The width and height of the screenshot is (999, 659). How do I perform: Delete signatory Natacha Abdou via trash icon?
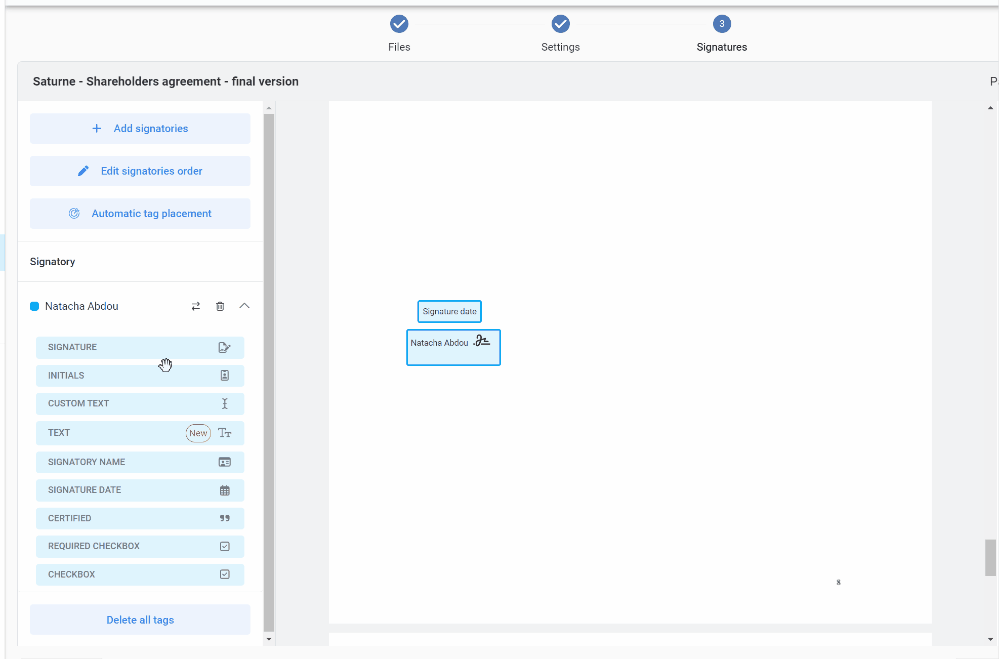click(x=220, y=306)
